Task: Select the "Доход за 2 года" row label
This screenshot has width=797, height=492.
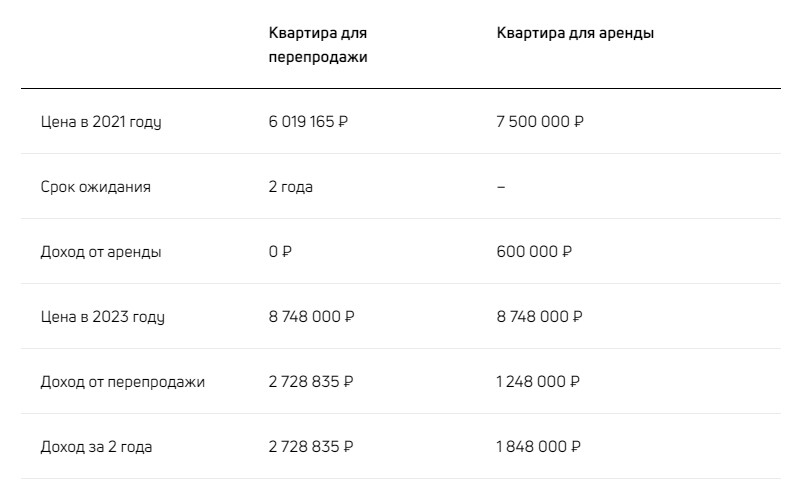Action: (97, 447)
